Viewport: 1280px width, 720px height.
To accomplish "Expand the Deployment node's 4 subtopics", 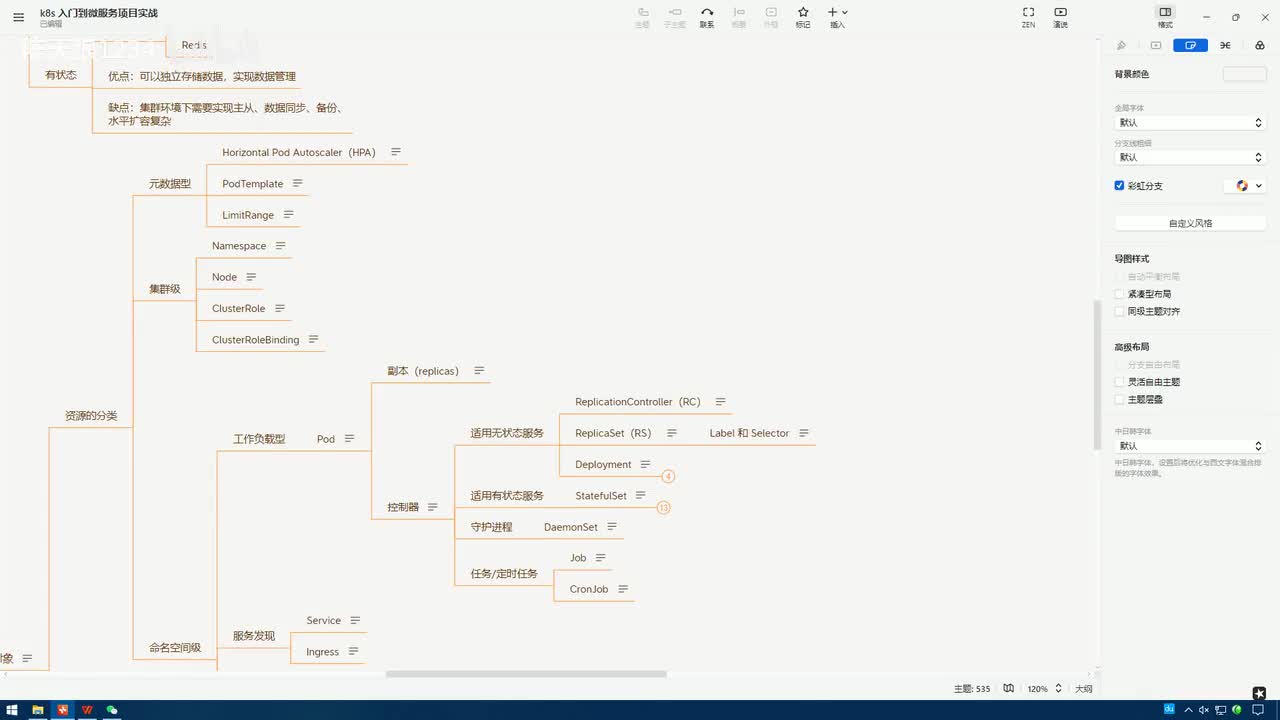I will (668, 477).
